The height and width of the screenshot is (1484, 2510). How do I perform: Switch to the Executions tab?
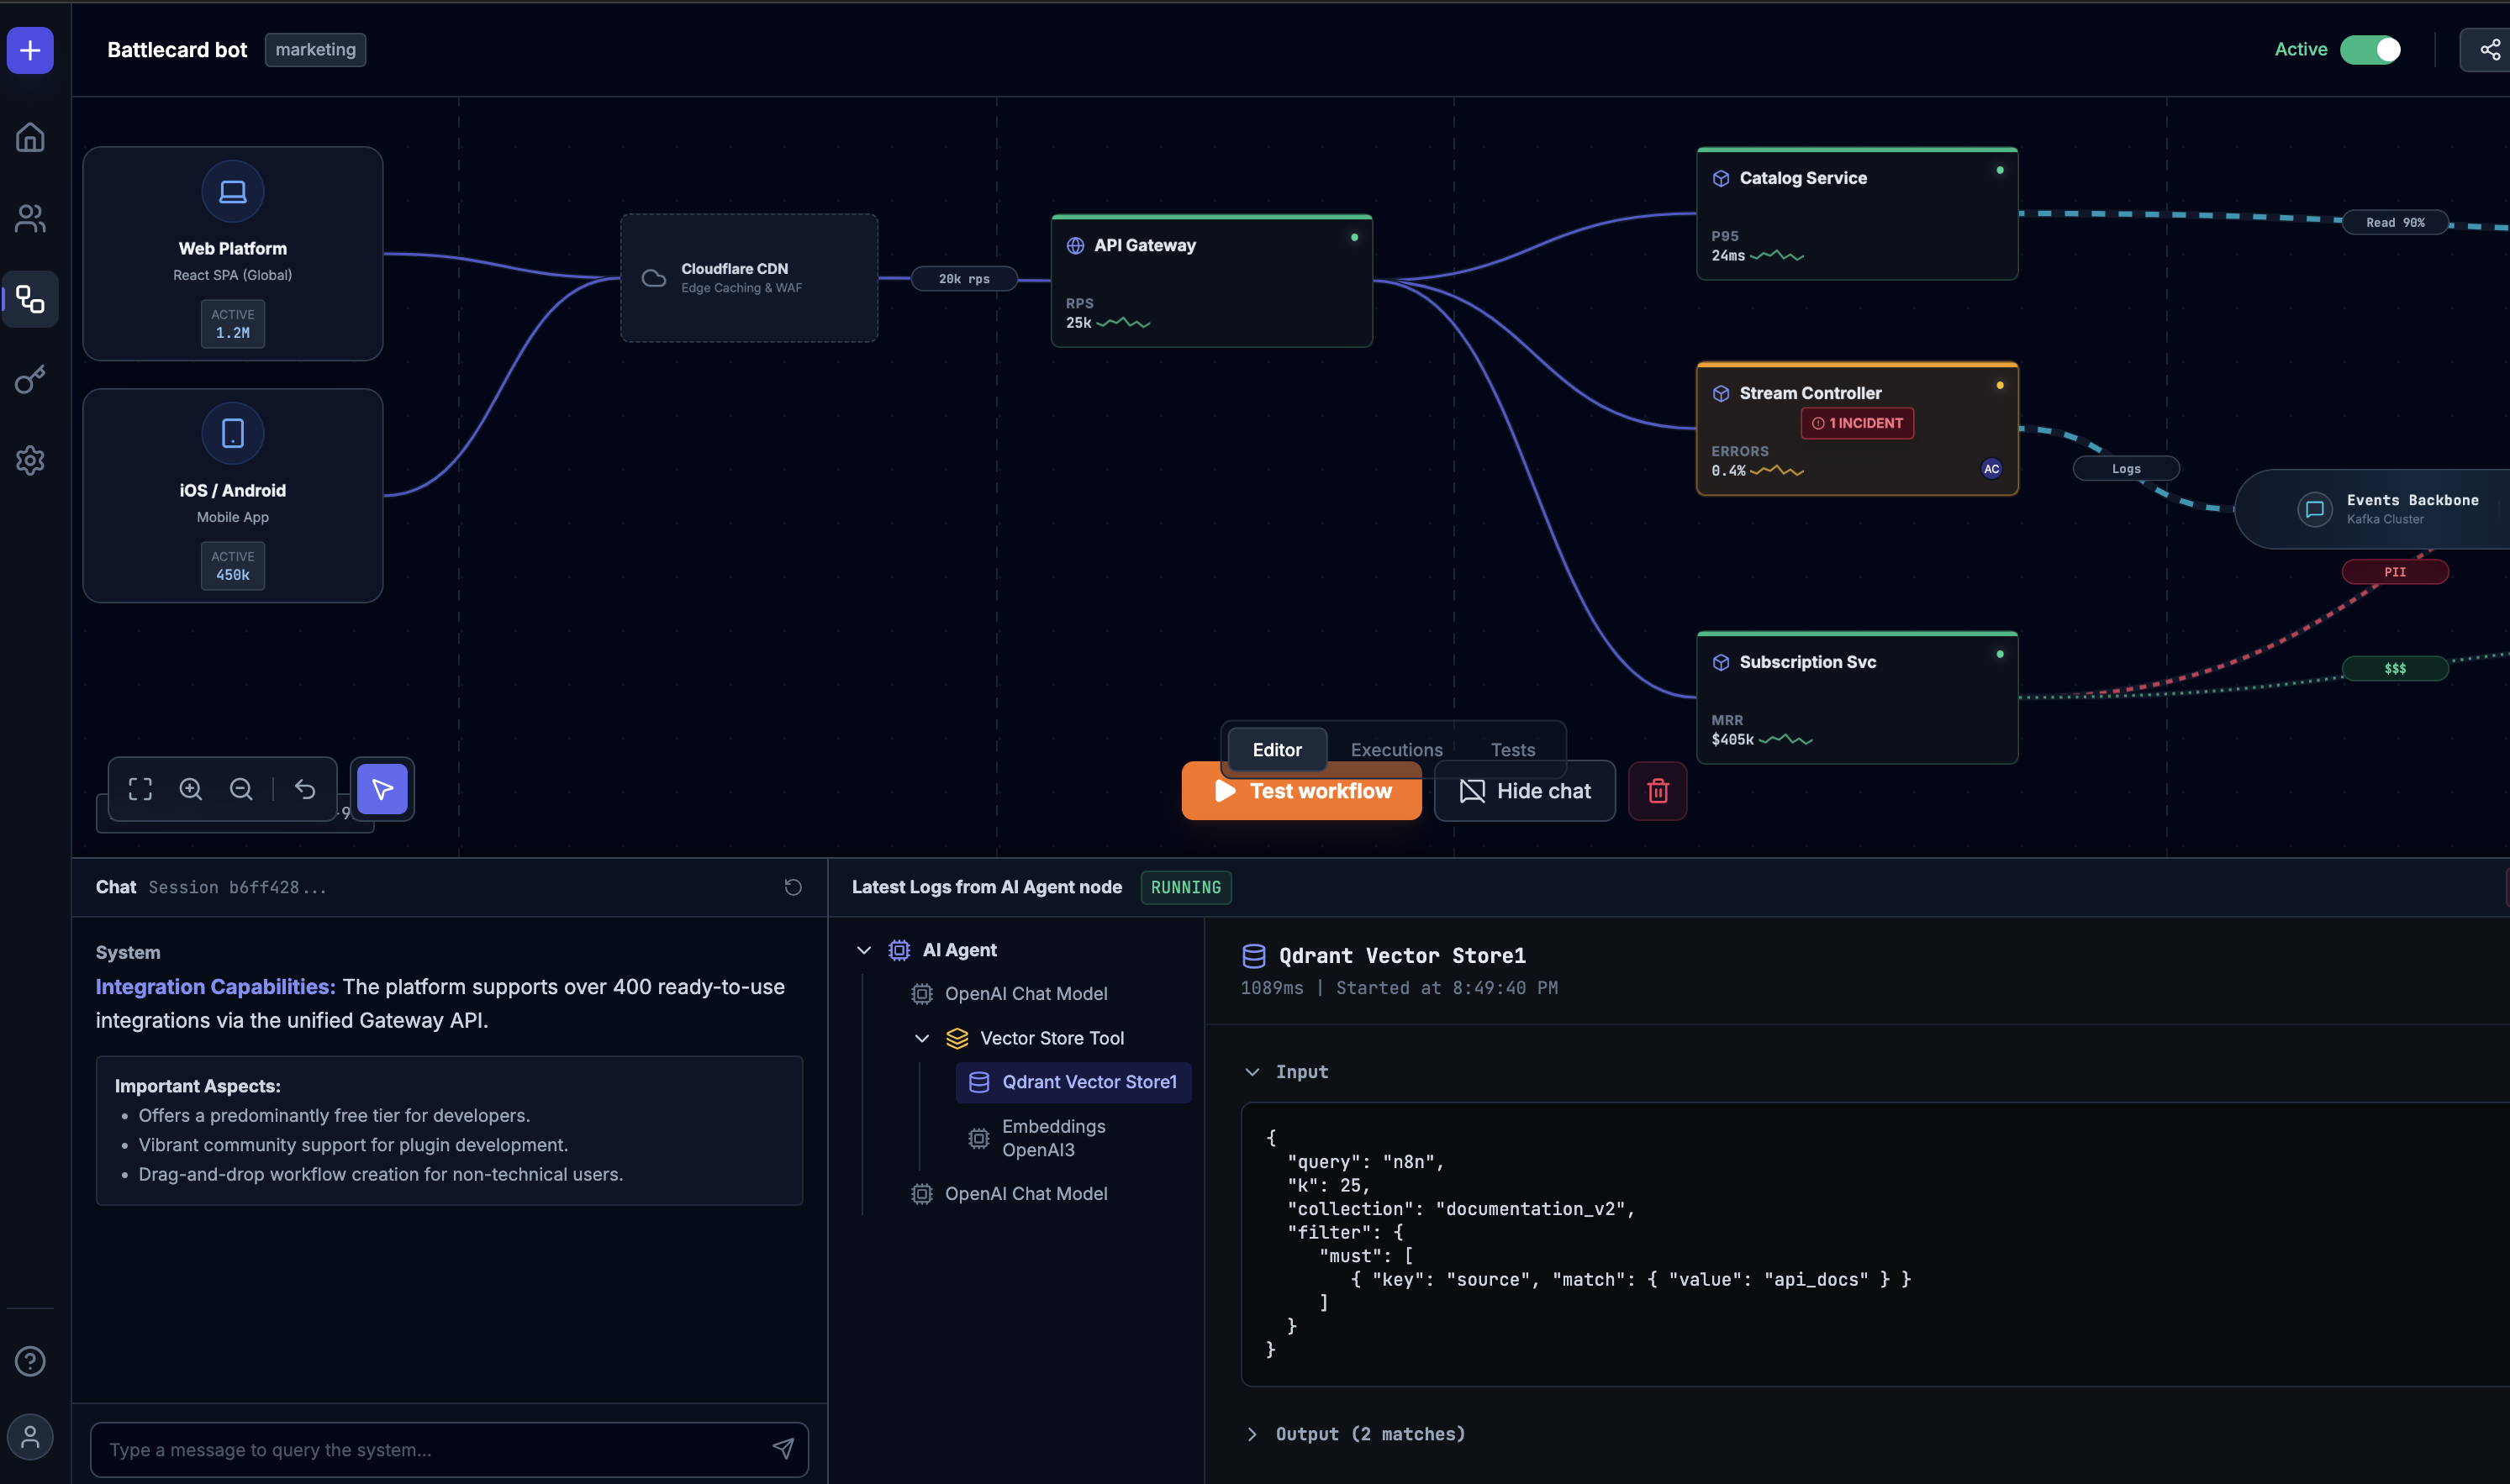(x=1396, y=750)
